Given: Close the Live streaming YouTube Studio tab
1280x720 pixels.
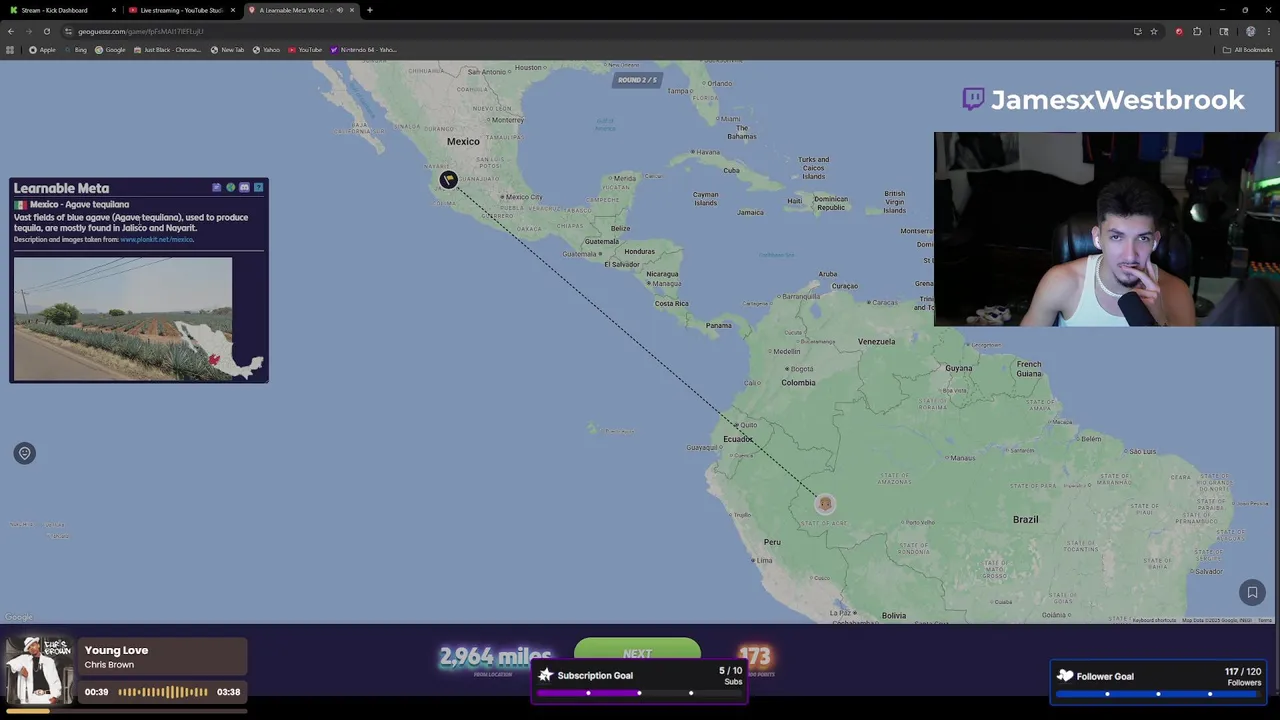Looking at the screenshot, I should [232, 10].
